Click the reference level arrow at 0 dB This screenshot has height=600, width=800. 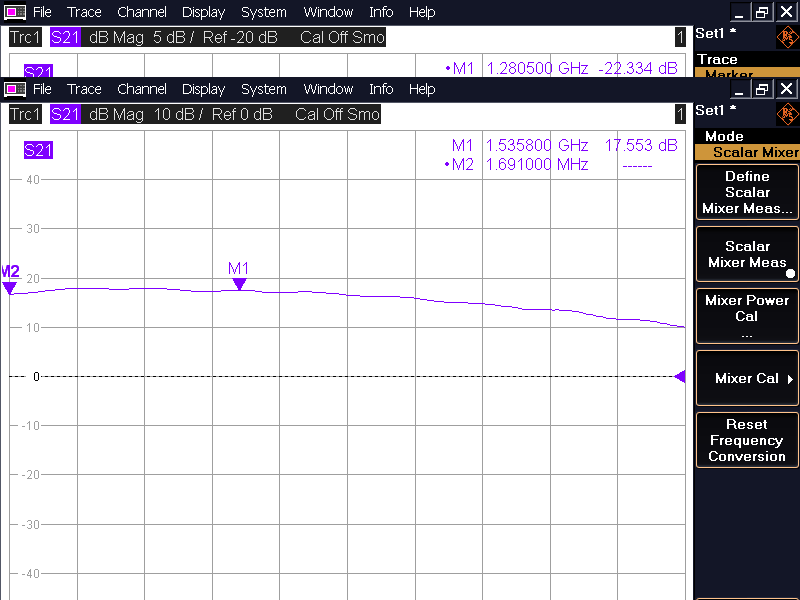[x=680, y=377]
